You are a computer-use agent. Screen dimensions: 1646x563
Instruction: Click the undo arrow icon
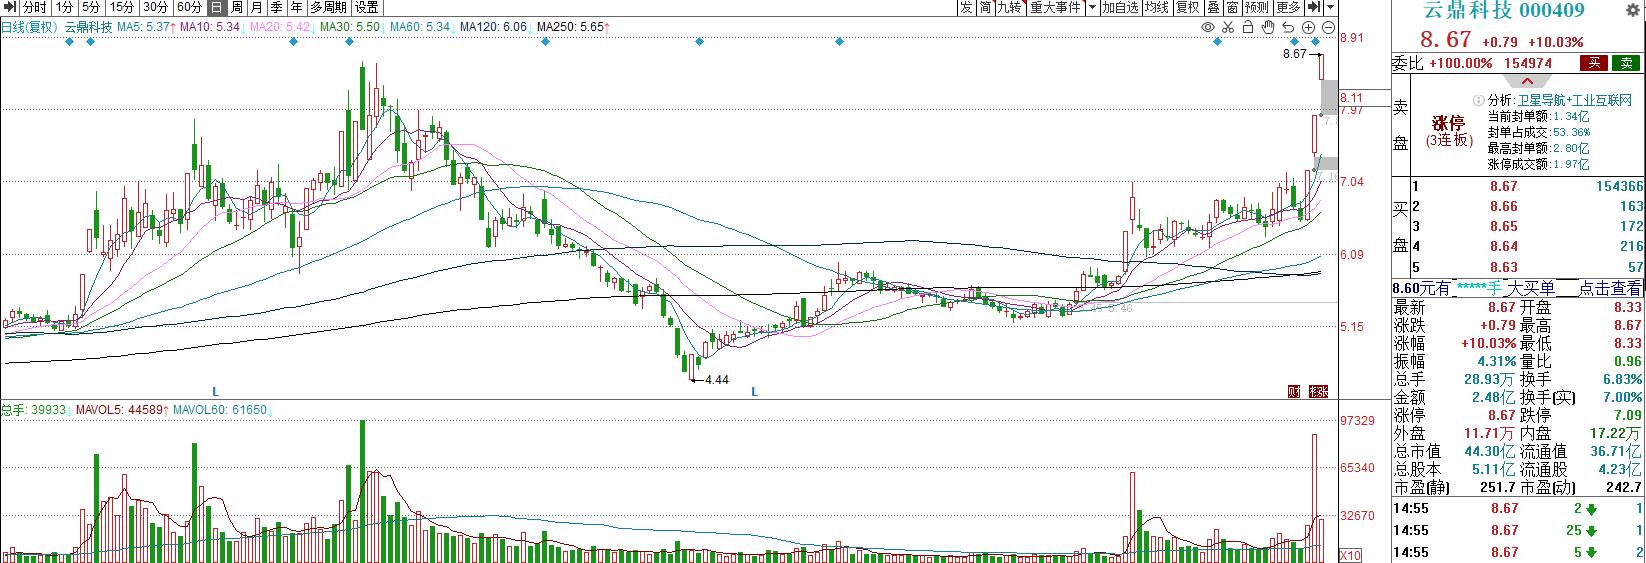(x=1288, y=27)
